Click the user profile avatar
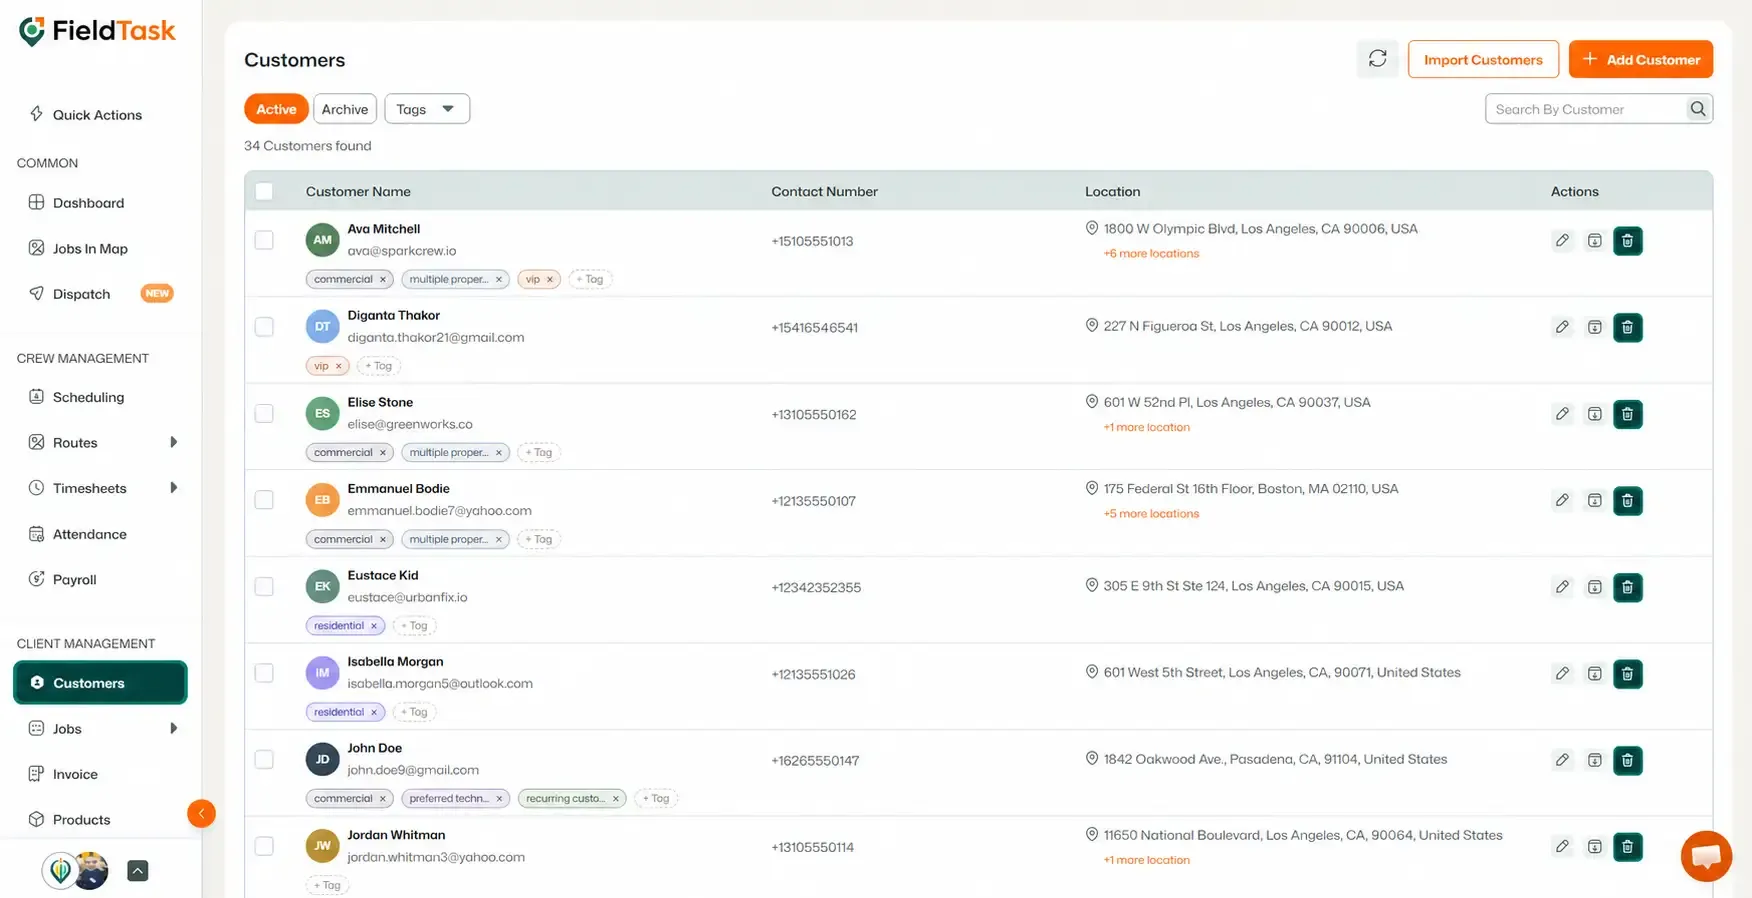Image resolution: width=1752 pixels, height=898 pixels. [x=90, y=871]
